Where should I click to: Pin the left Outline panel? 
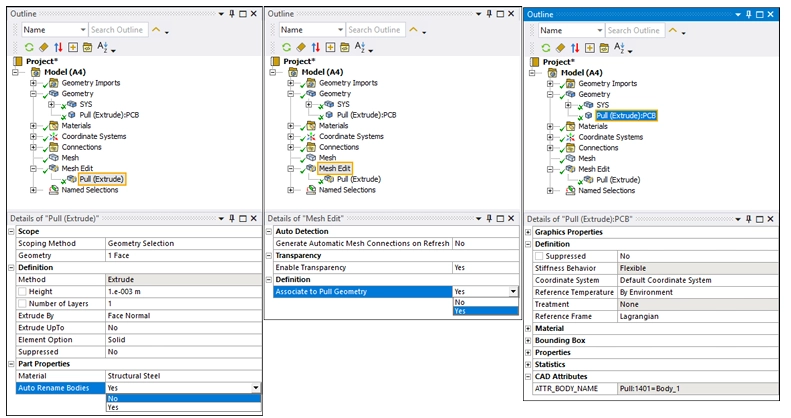point(230,13)
